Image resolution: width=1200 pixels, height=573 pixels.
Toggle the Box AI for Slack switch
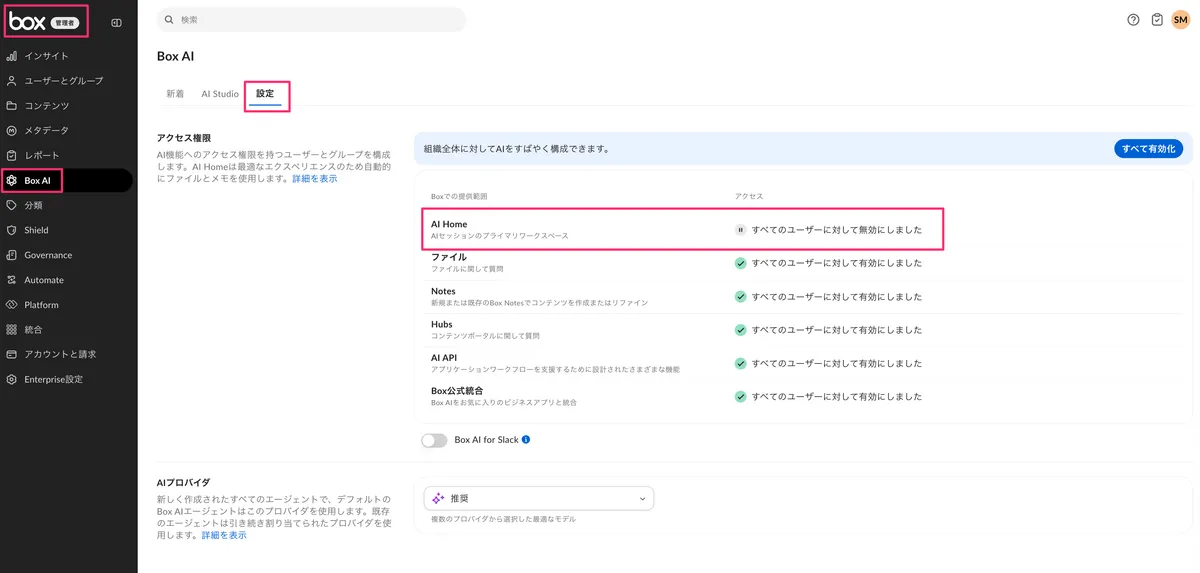[434, 440]
